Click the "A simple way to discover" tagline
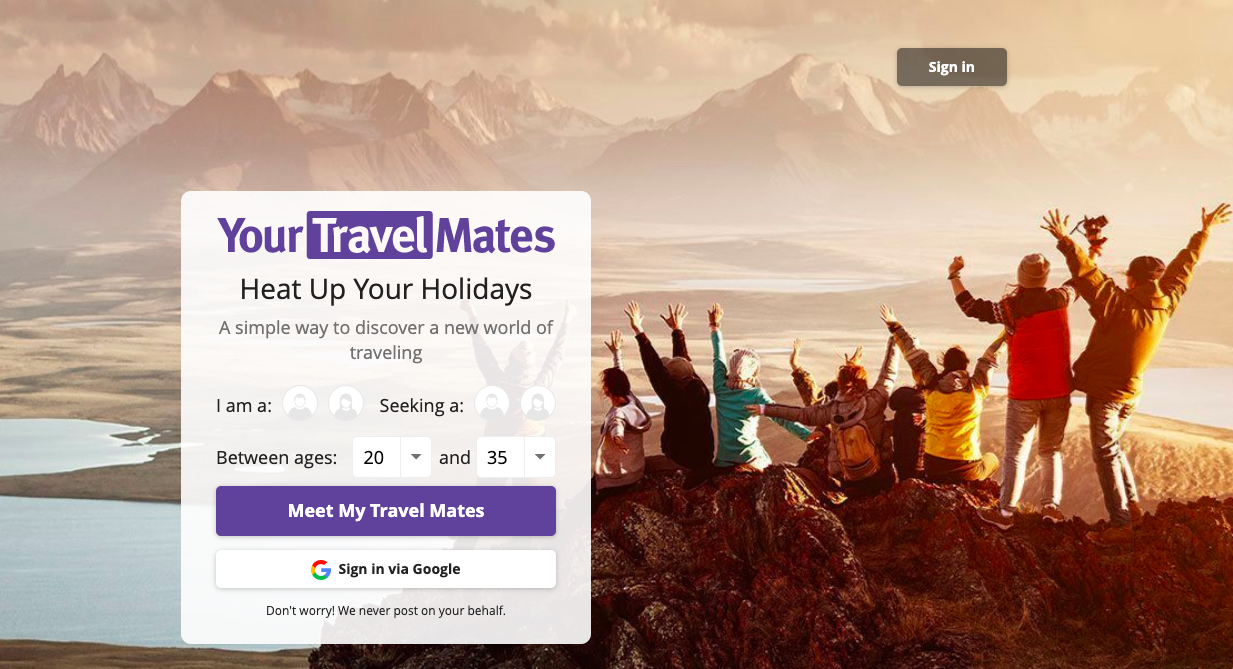This screenshot has width=1233, height=669. (386, 339)
